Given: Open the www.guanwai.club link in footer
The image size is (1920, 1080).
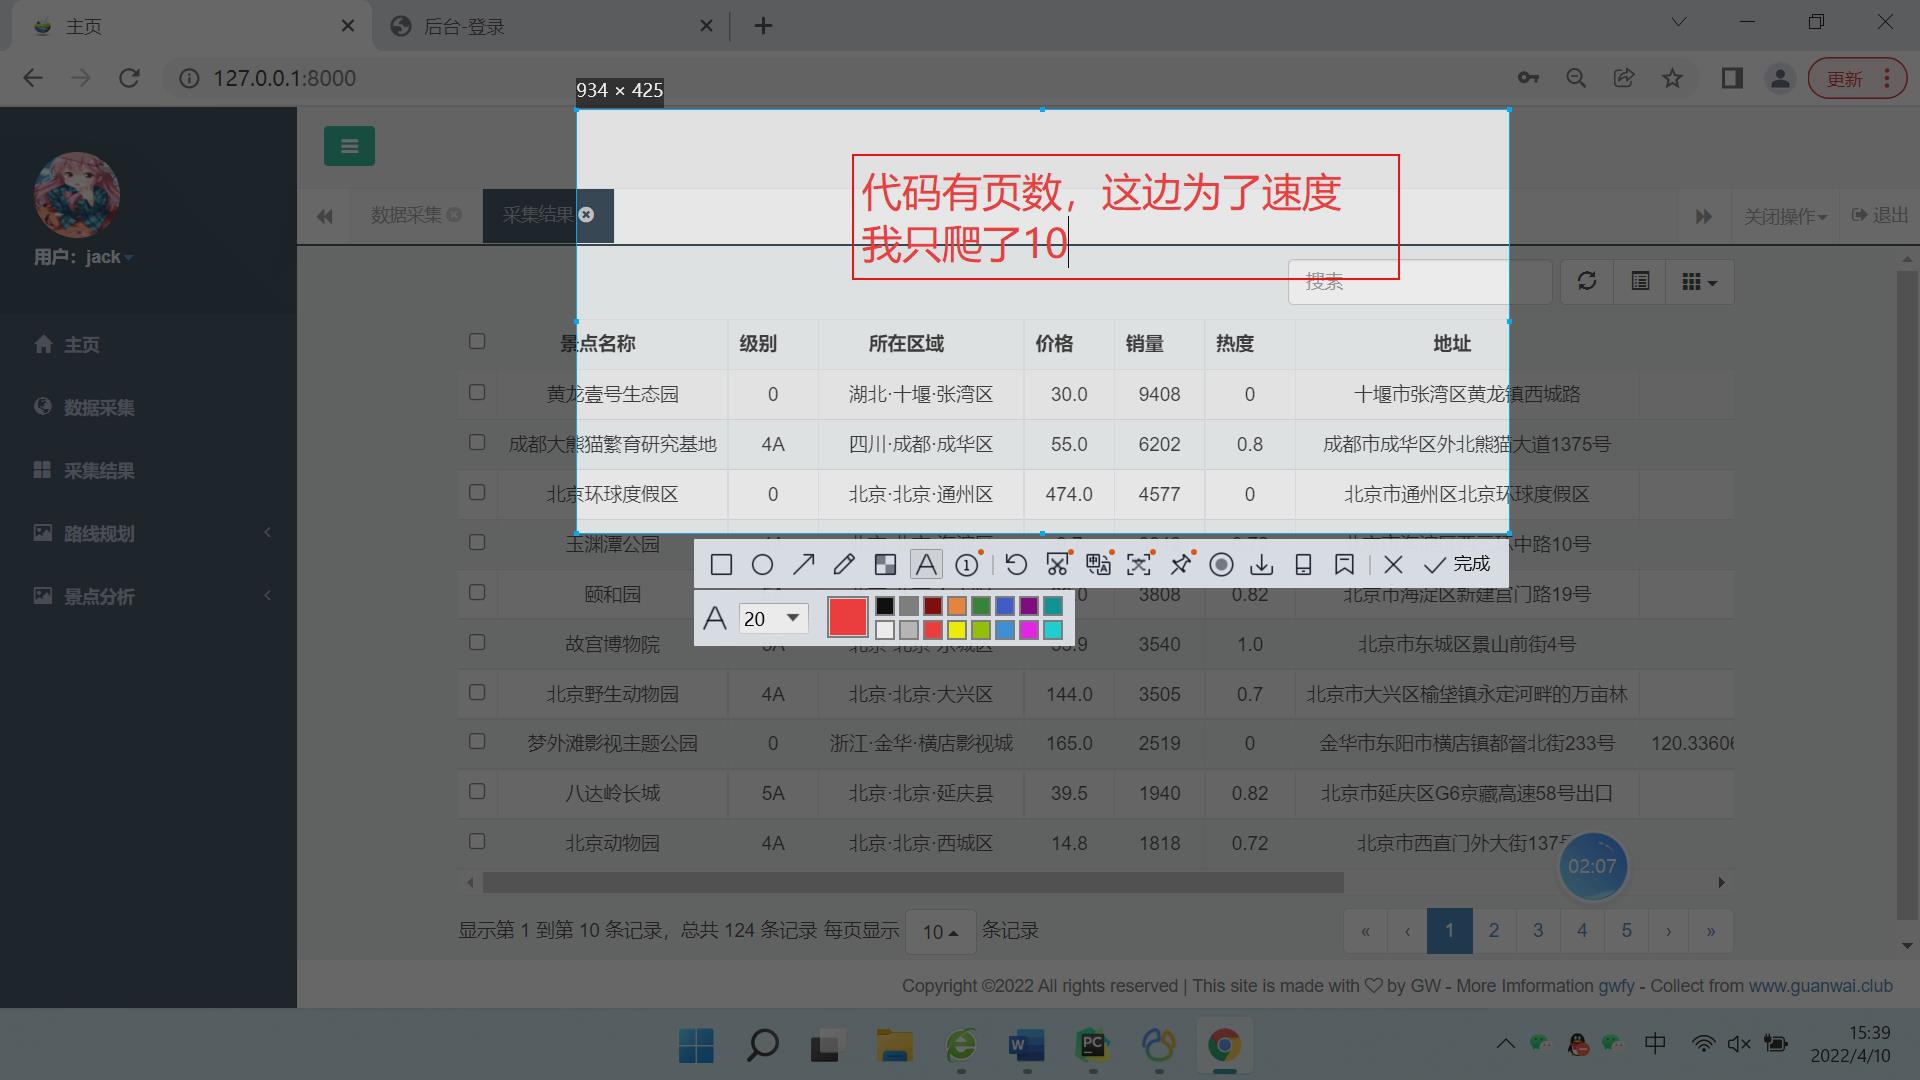Looking at the screenshot, I should [x=1821, y=985].
